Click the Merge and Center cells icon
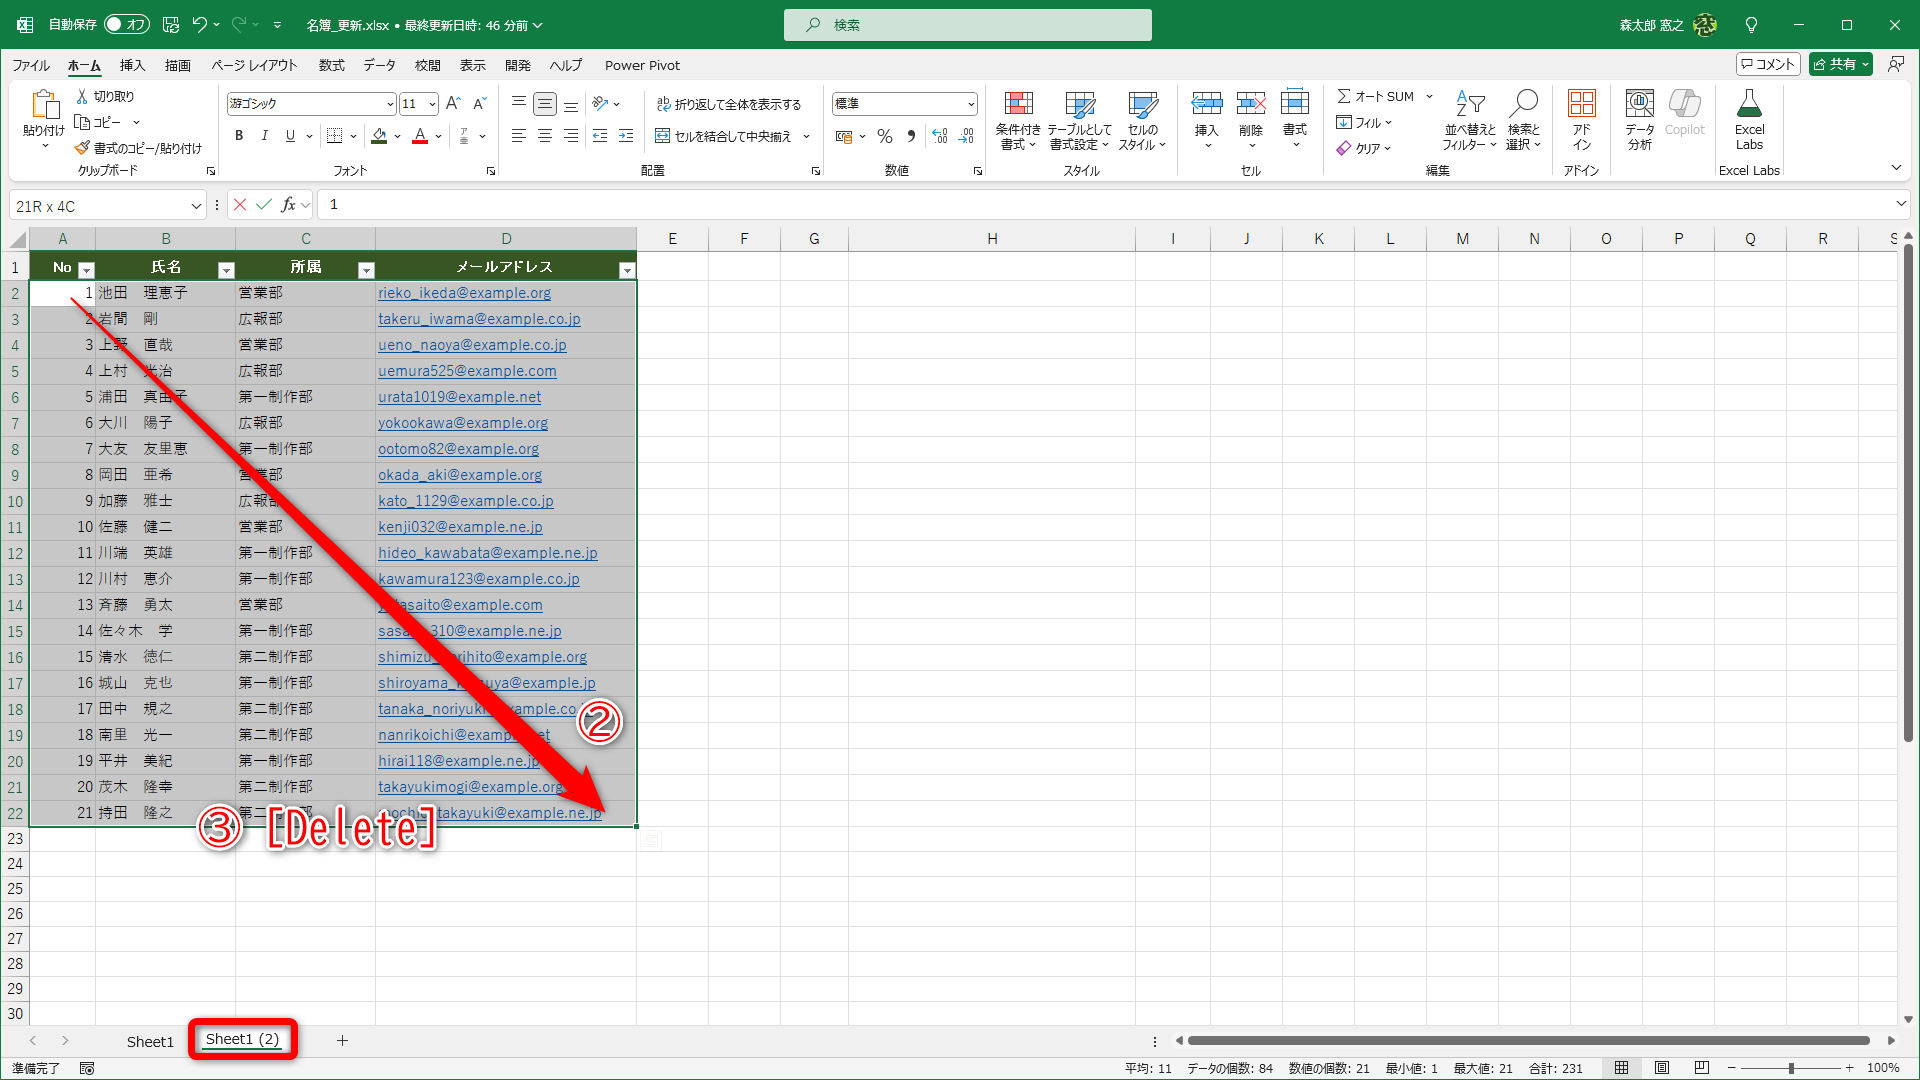 pos(663,136)
